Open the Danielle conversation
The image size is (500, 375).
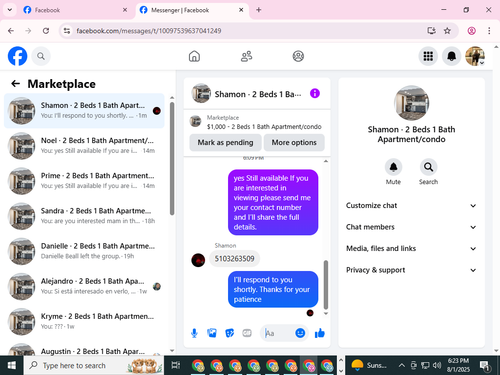click(84, 251)
